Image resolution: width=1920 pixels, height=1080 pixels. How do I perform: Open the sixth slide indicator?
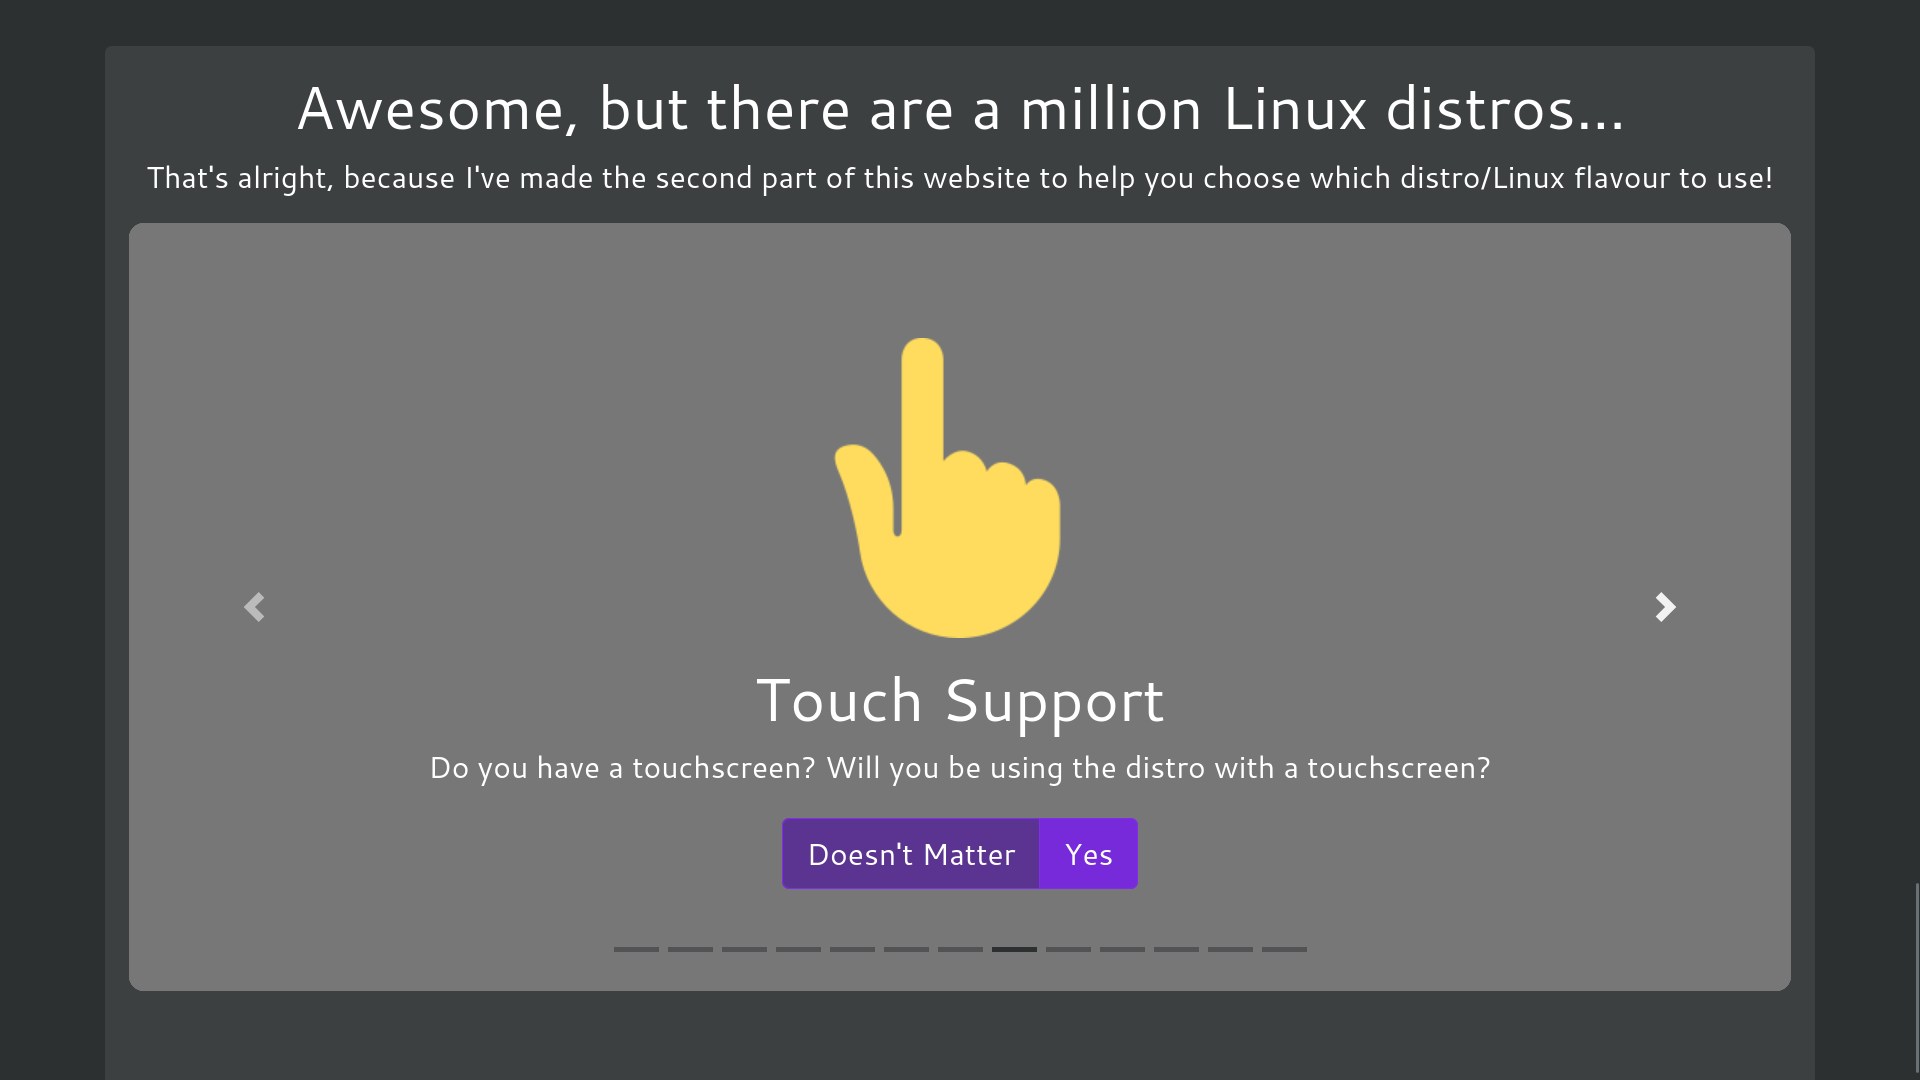pyautogui.click(x=906, y=949)
